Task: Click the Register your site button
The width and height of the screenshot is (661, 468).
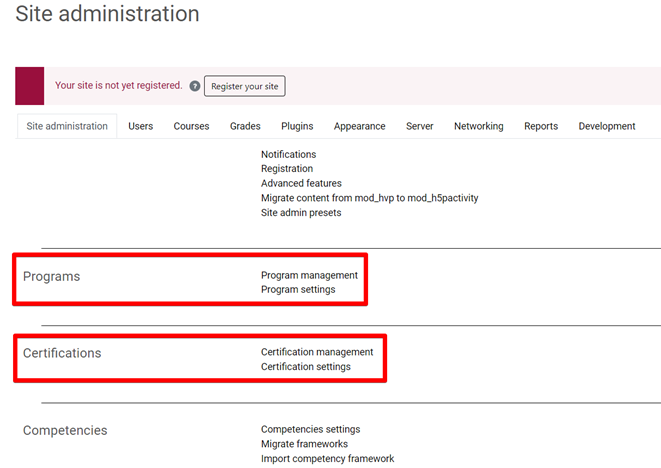Action: pyautogui.click(x=245, y=86)
